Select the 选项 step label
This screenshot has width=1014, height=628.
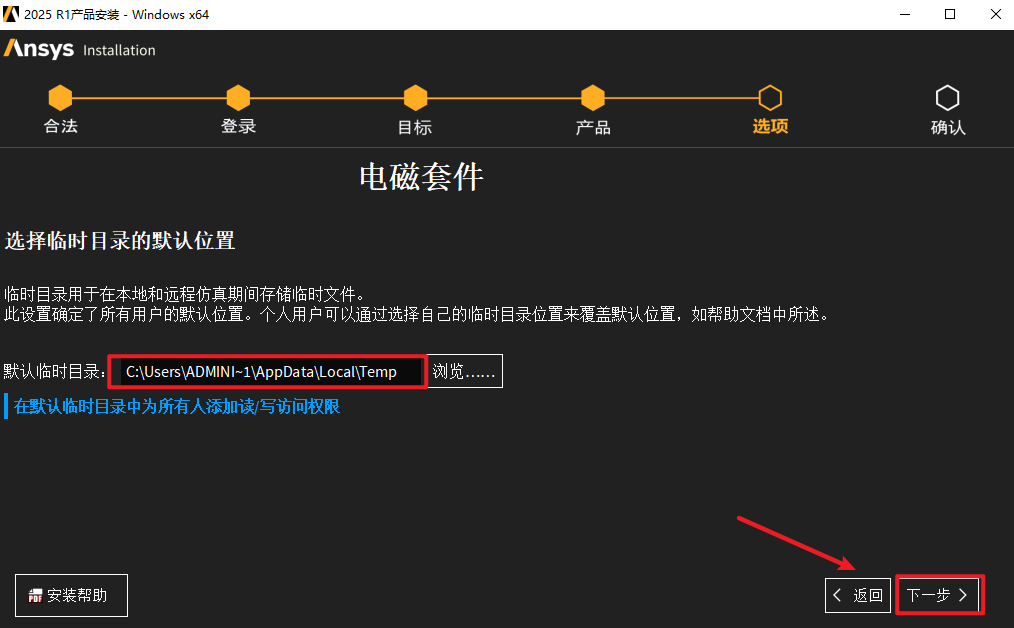pyautogui.click(x=770, y=126)
